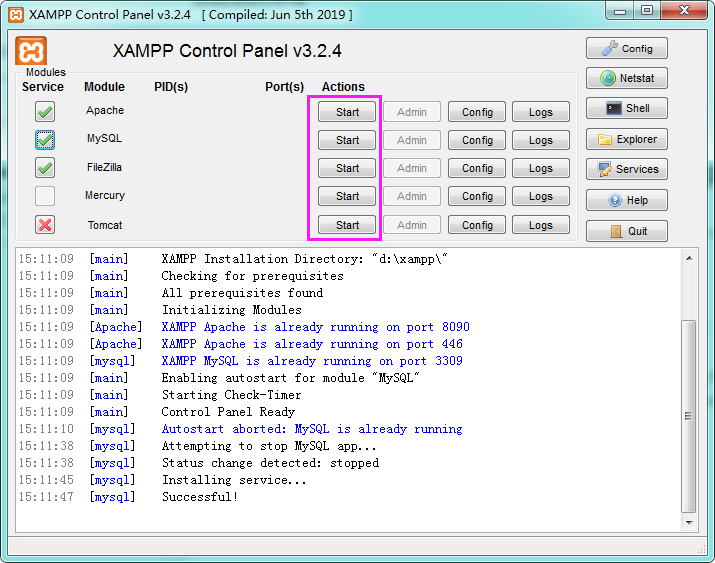Start the Apache module
The image size is (715, 563).
click(347, 112)
